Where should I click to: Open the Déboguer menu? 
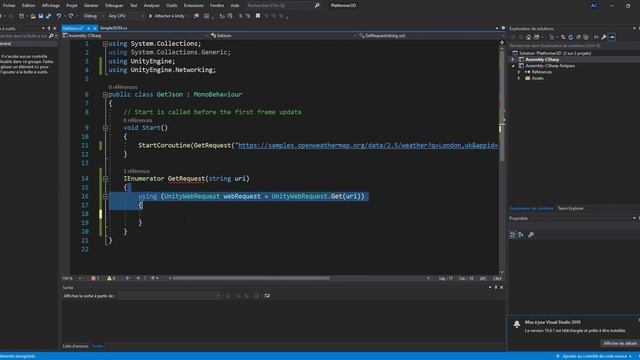click(x=114, y=5)
